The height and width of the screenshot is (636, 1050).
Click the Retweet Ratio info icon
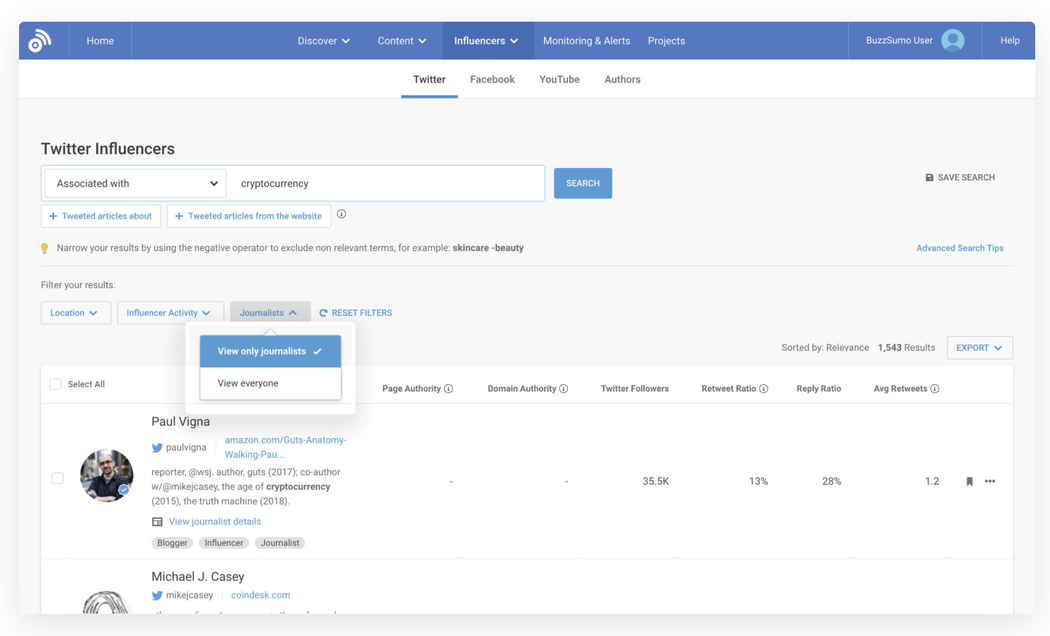pyautogui.click(x=764, y=389)
